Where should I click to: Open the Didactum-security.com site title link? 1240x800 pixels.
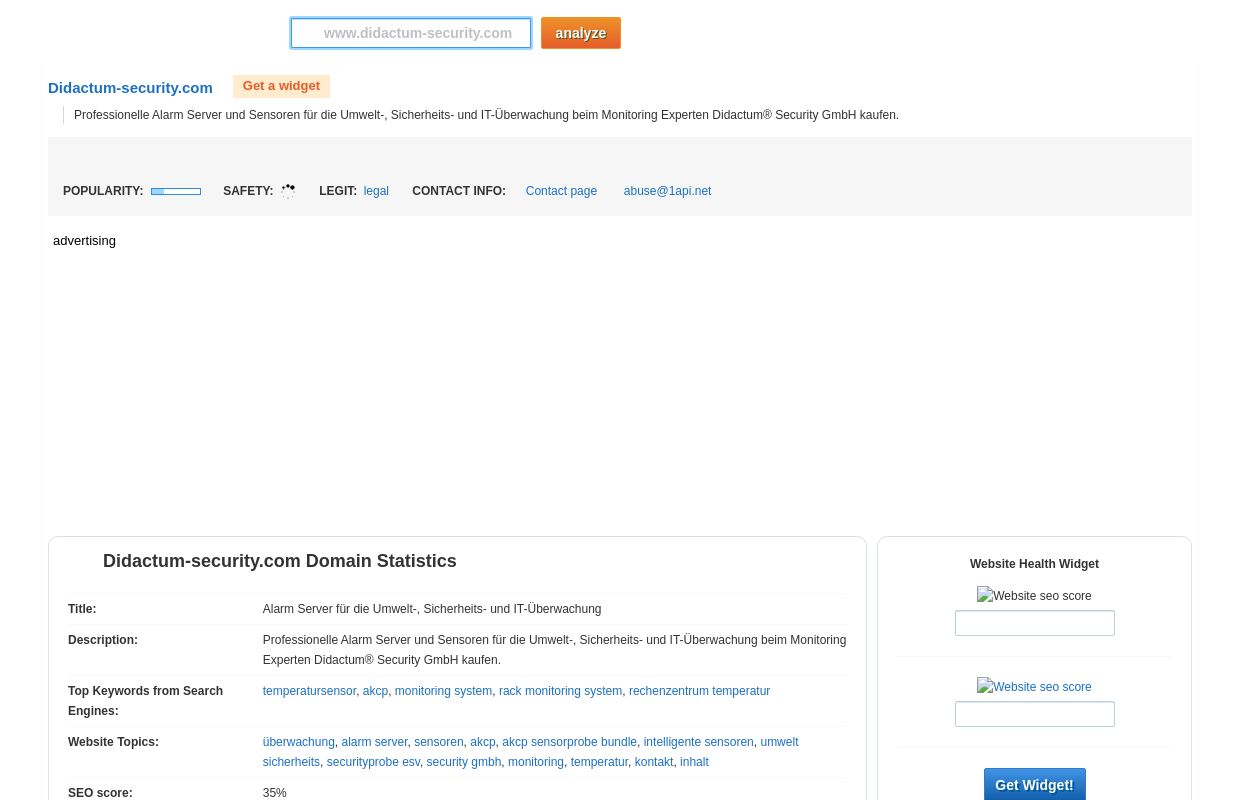(130, 88)
